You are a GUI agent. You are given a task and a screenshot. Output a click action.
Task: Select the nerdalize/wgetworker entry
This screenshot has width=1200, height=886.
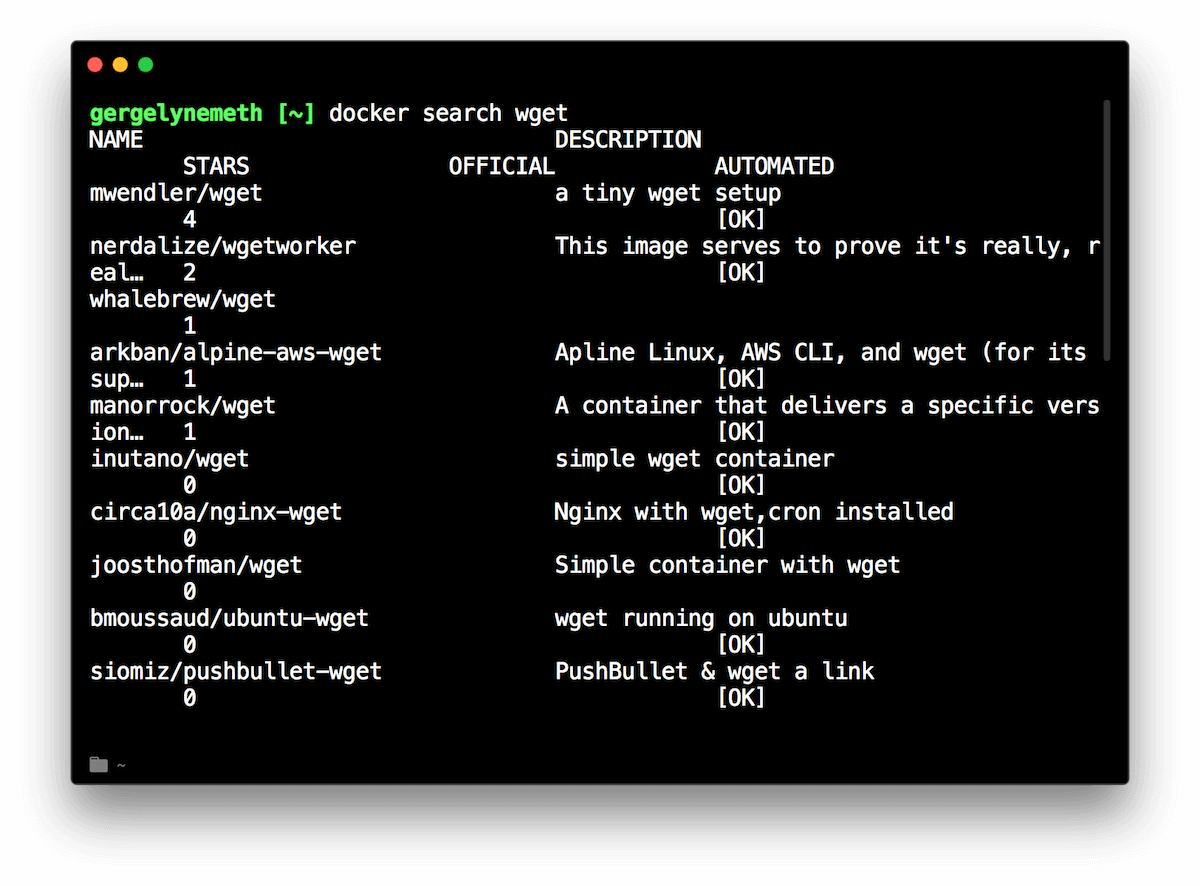[221, 245]
